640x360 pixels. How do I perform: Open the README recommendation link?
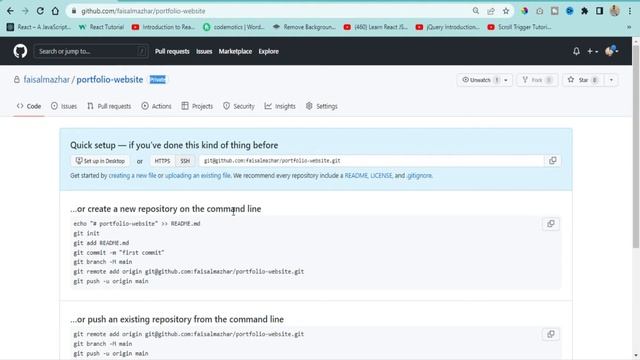356,176
